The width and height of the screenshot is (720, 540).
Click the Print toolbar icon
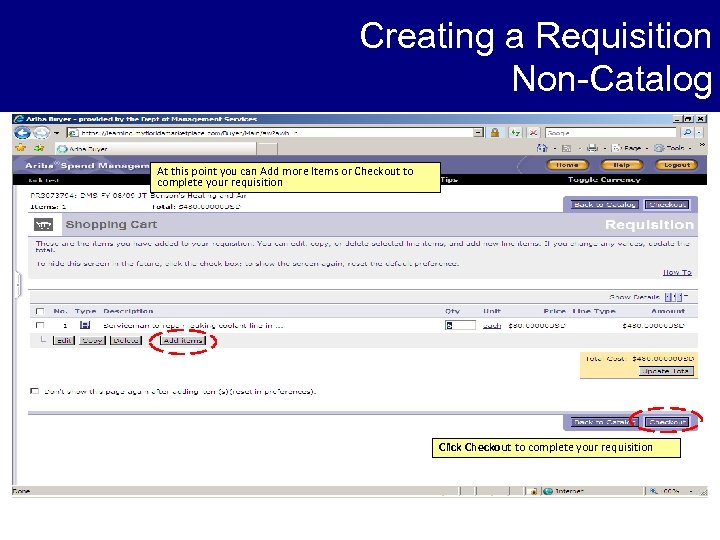point(592,148)
